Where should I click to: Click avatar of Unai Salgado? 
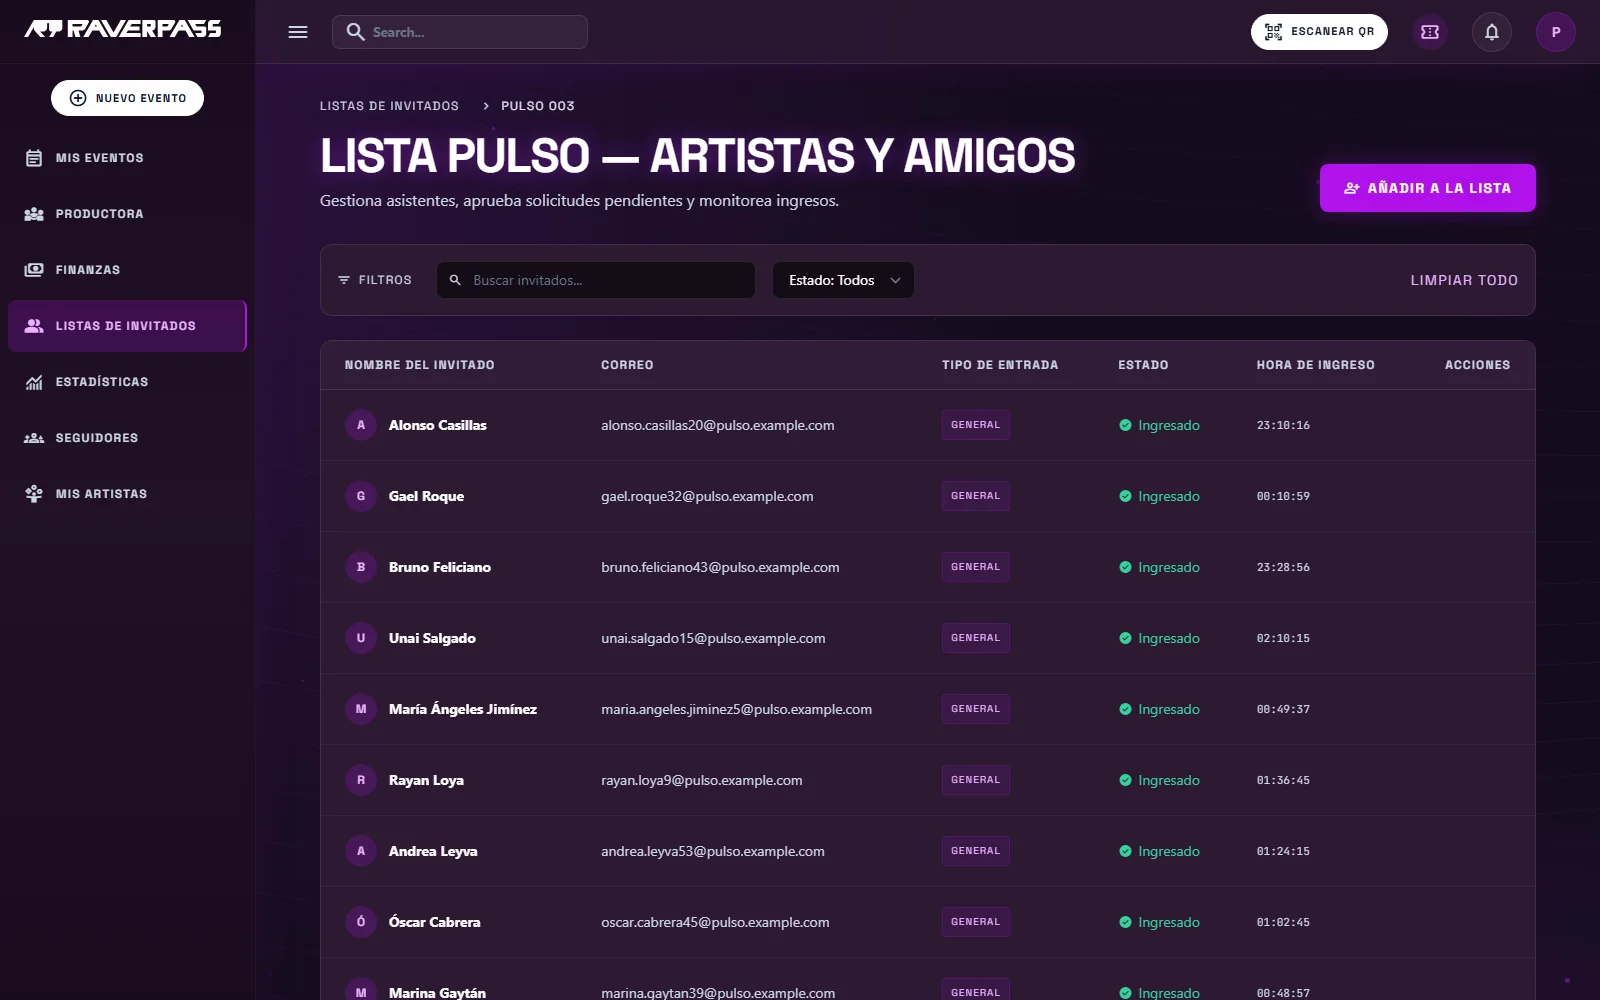(361, 638)
